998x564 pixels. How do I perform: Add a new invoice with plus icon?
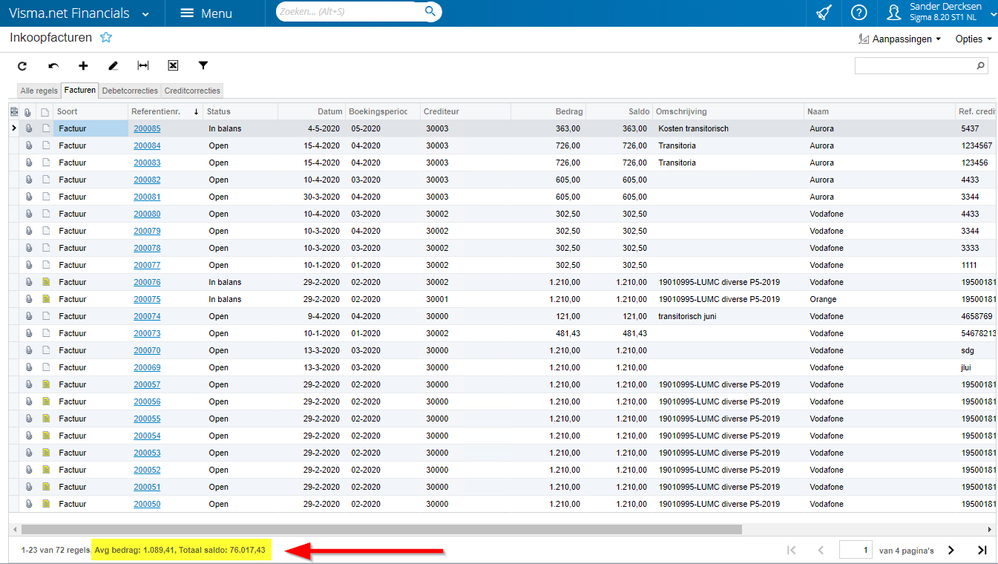(83, 66)
